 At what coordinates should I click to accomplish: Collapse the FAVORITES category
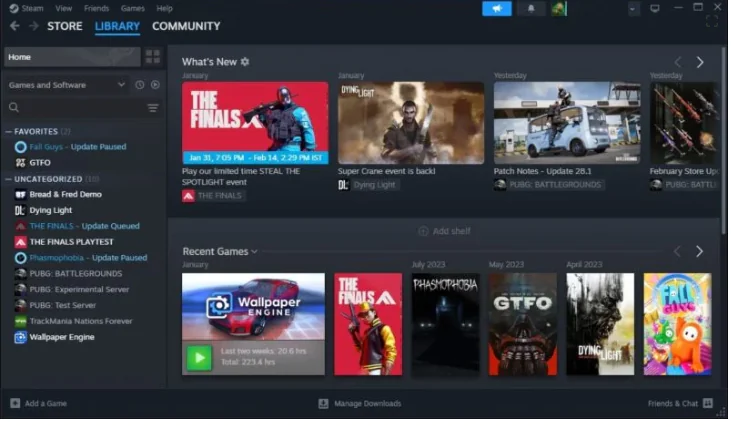[8, 131]
